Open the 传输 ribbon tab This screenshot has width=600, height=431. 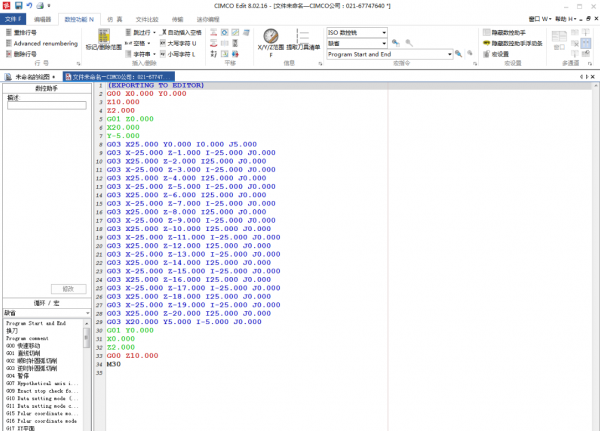[178, 20]
